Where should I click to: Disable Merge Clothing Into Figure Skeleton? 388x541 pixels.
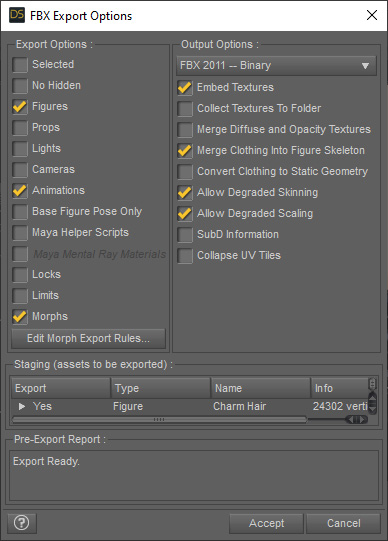click(x=185, y=151)
